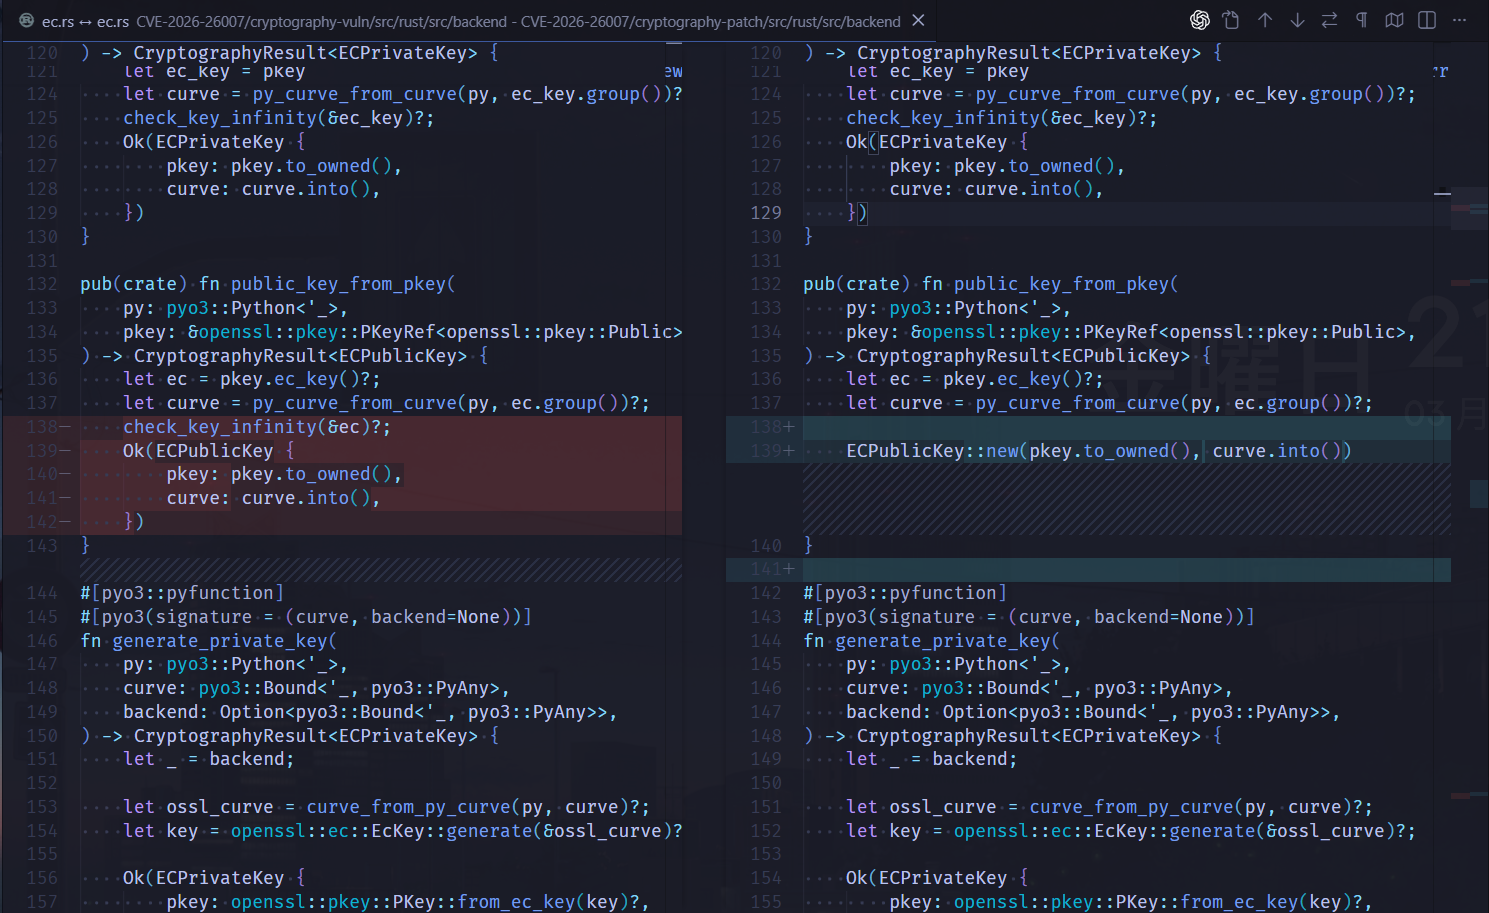Click line number 138 in the left gutter
This screenshot has height=913, width=1489.
click(40, 426)
